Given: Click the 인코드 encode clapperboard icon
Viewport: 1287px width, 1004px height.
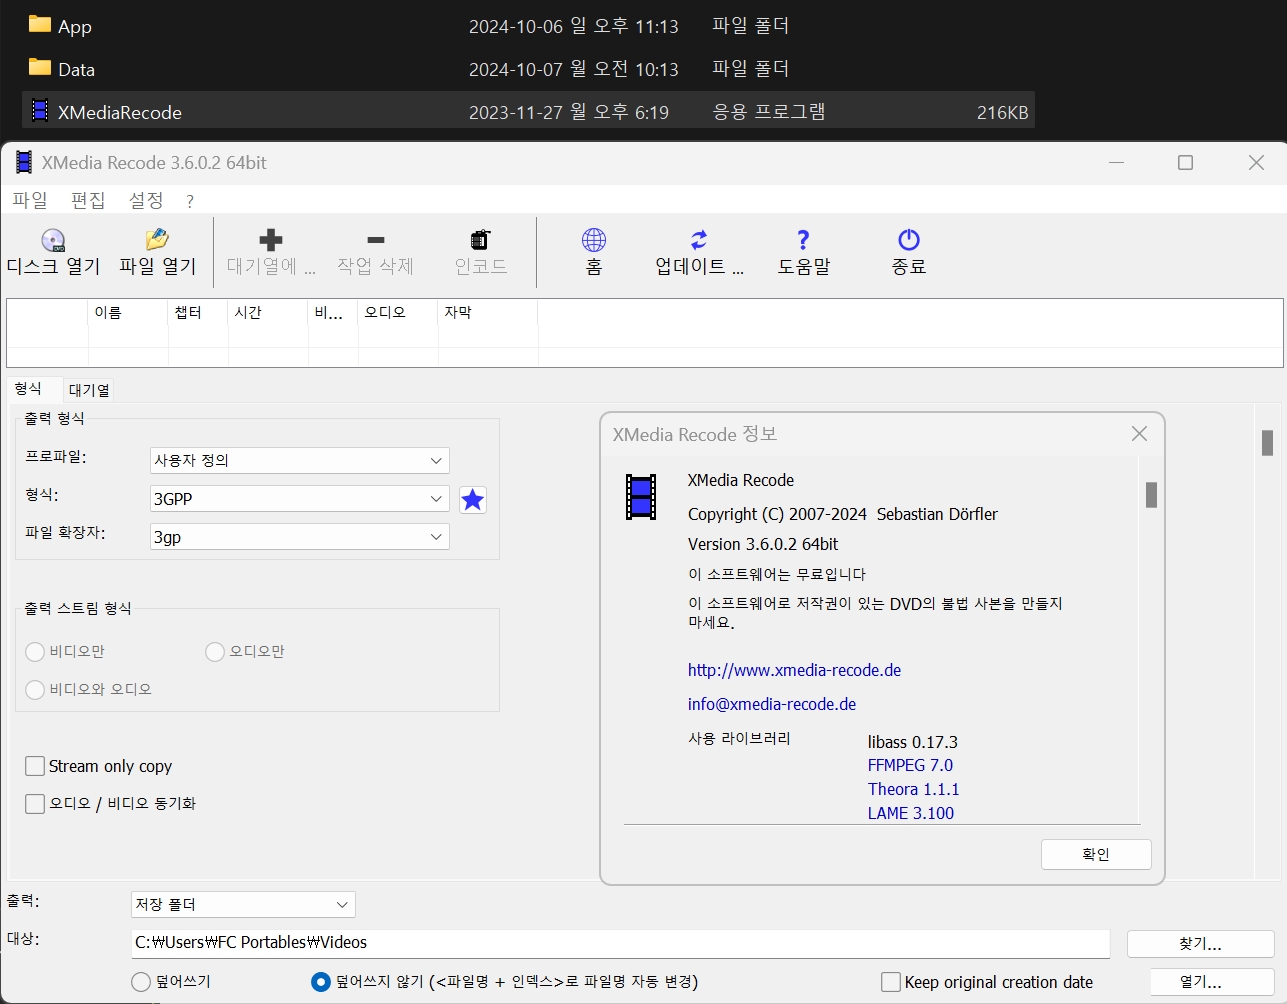Looking at the screenshot, I should (x=480, y=240).
